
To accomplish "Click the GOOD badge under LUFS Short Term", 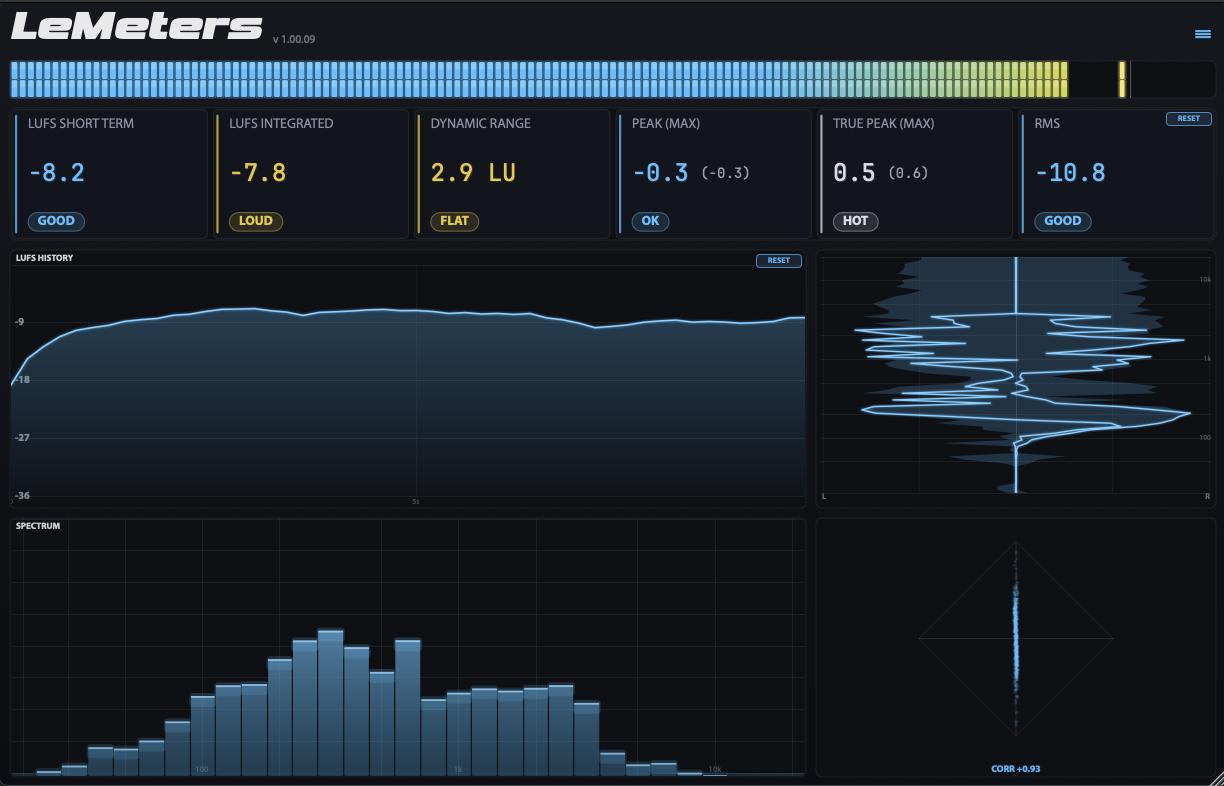I will point(57,221).
